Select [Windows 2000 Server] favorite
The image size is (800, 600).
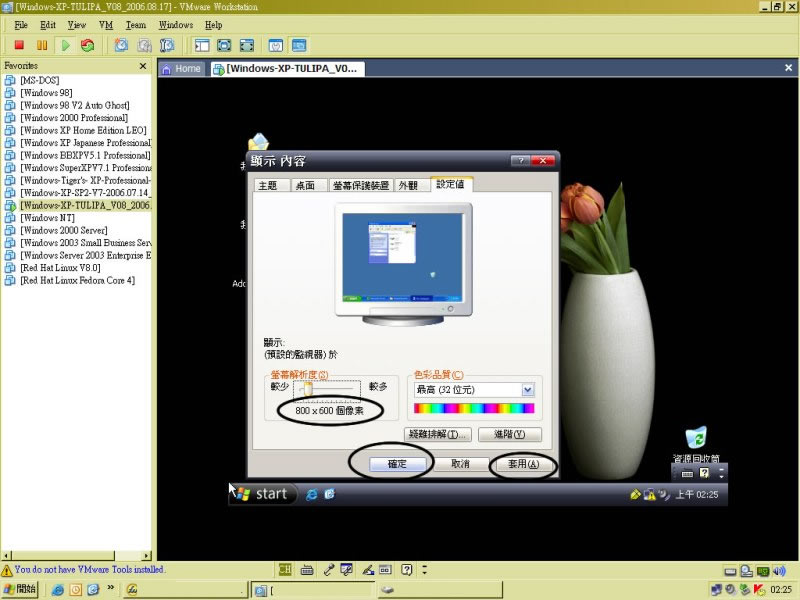click(64, 230)
